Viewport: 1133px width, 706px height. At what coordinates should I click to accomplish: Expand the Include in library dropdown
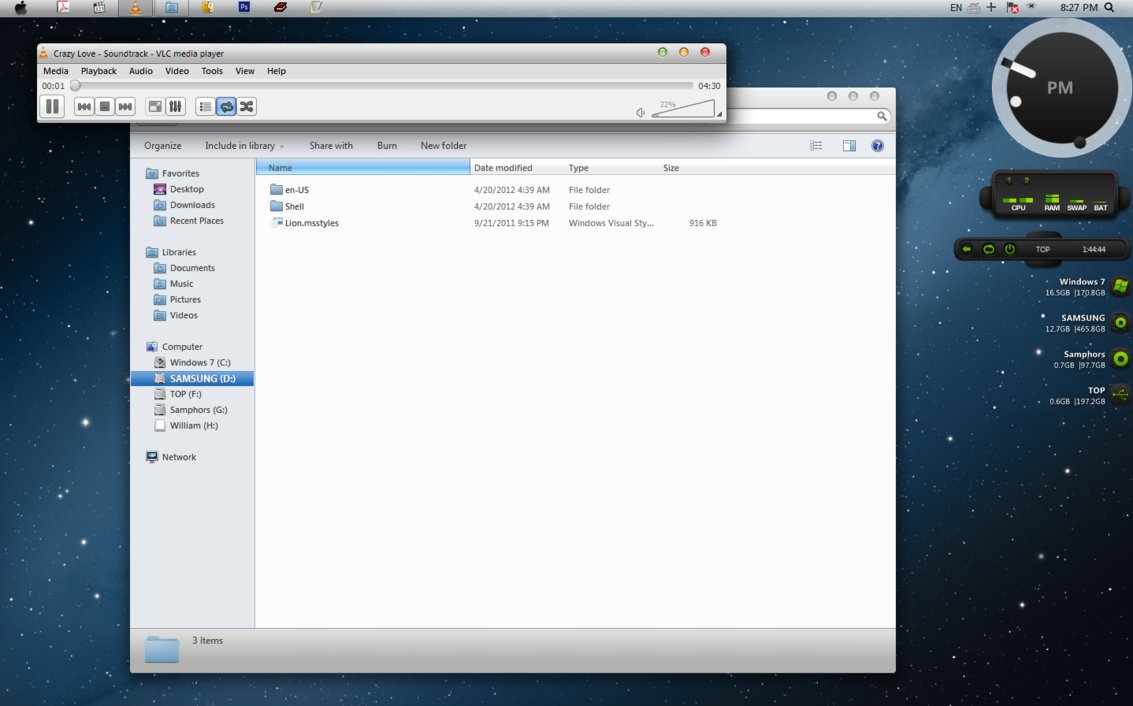pyautogui.click(x=244, y=146)
